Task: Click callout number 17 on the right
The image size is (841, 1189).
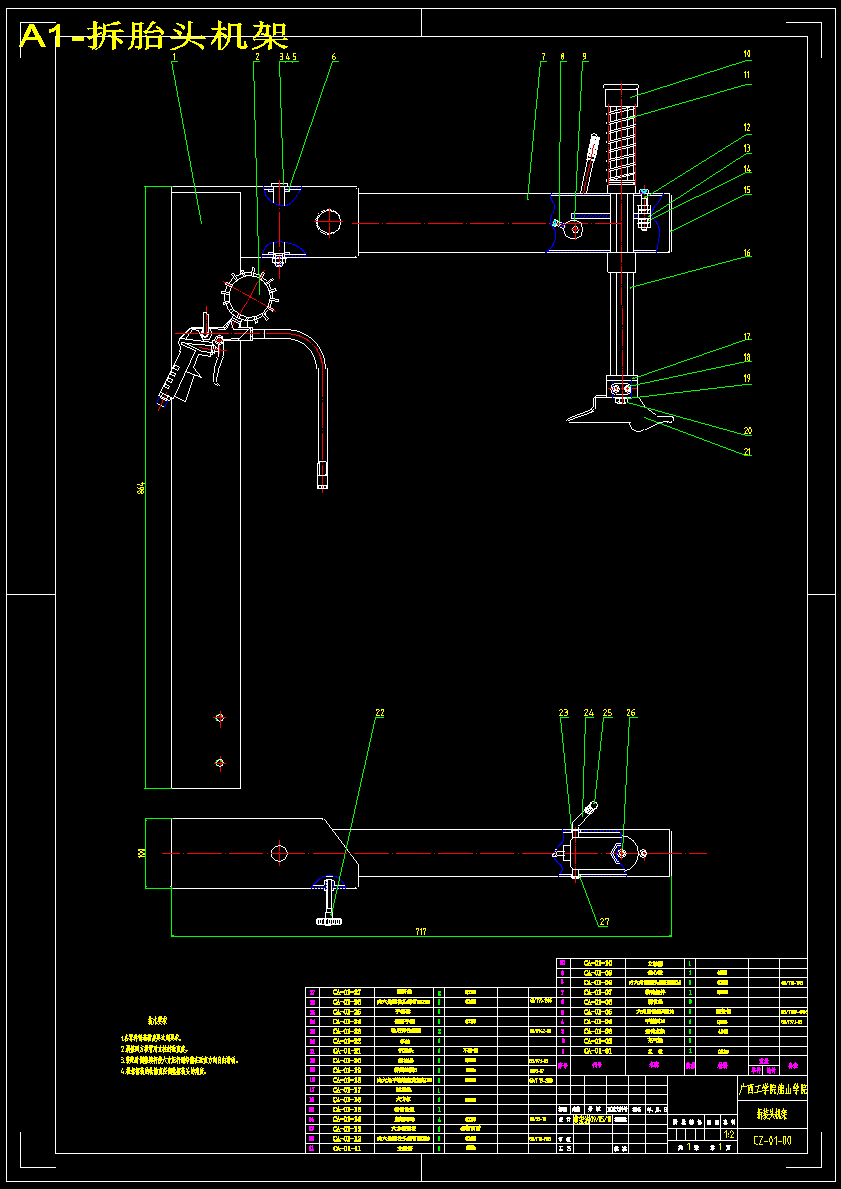Action: (x=747, y=337)
